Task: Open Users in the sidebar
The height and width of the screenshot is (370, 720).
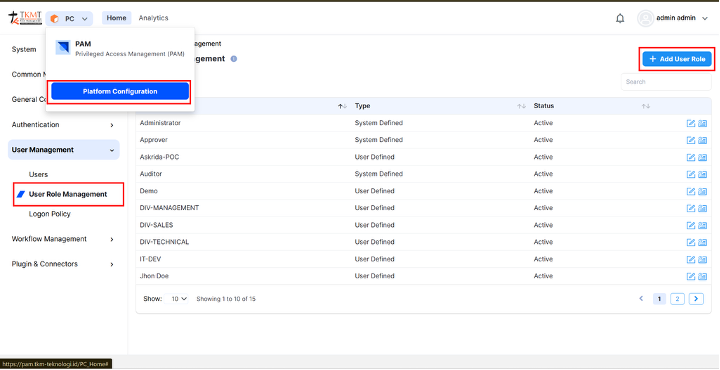Action: pos(38,174)
